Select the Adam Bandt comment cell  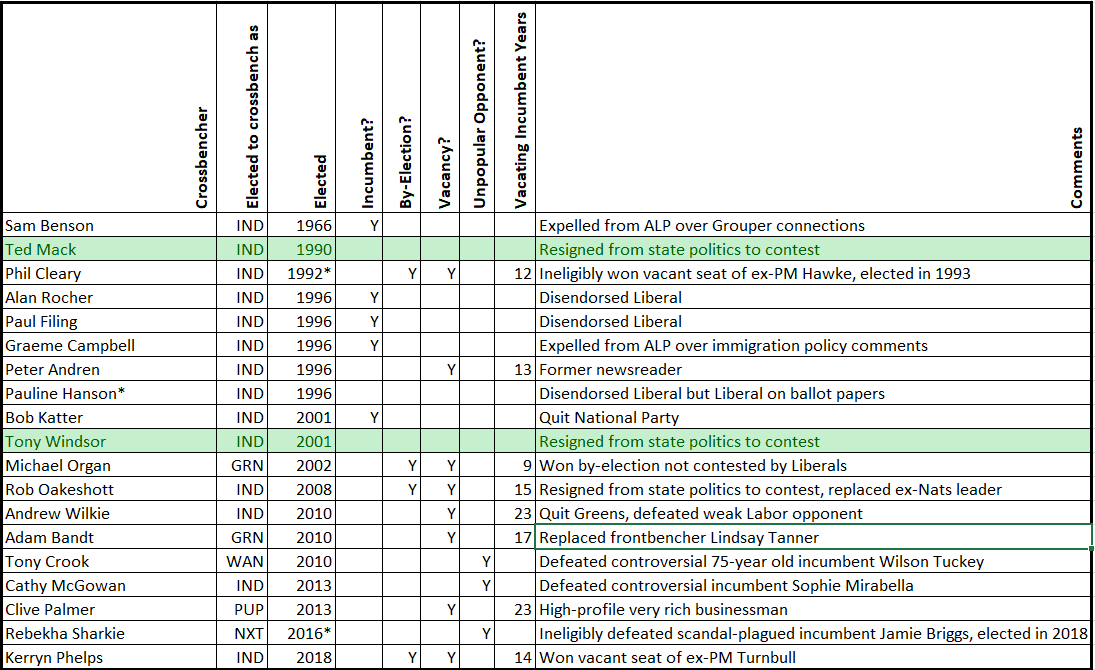813,537
